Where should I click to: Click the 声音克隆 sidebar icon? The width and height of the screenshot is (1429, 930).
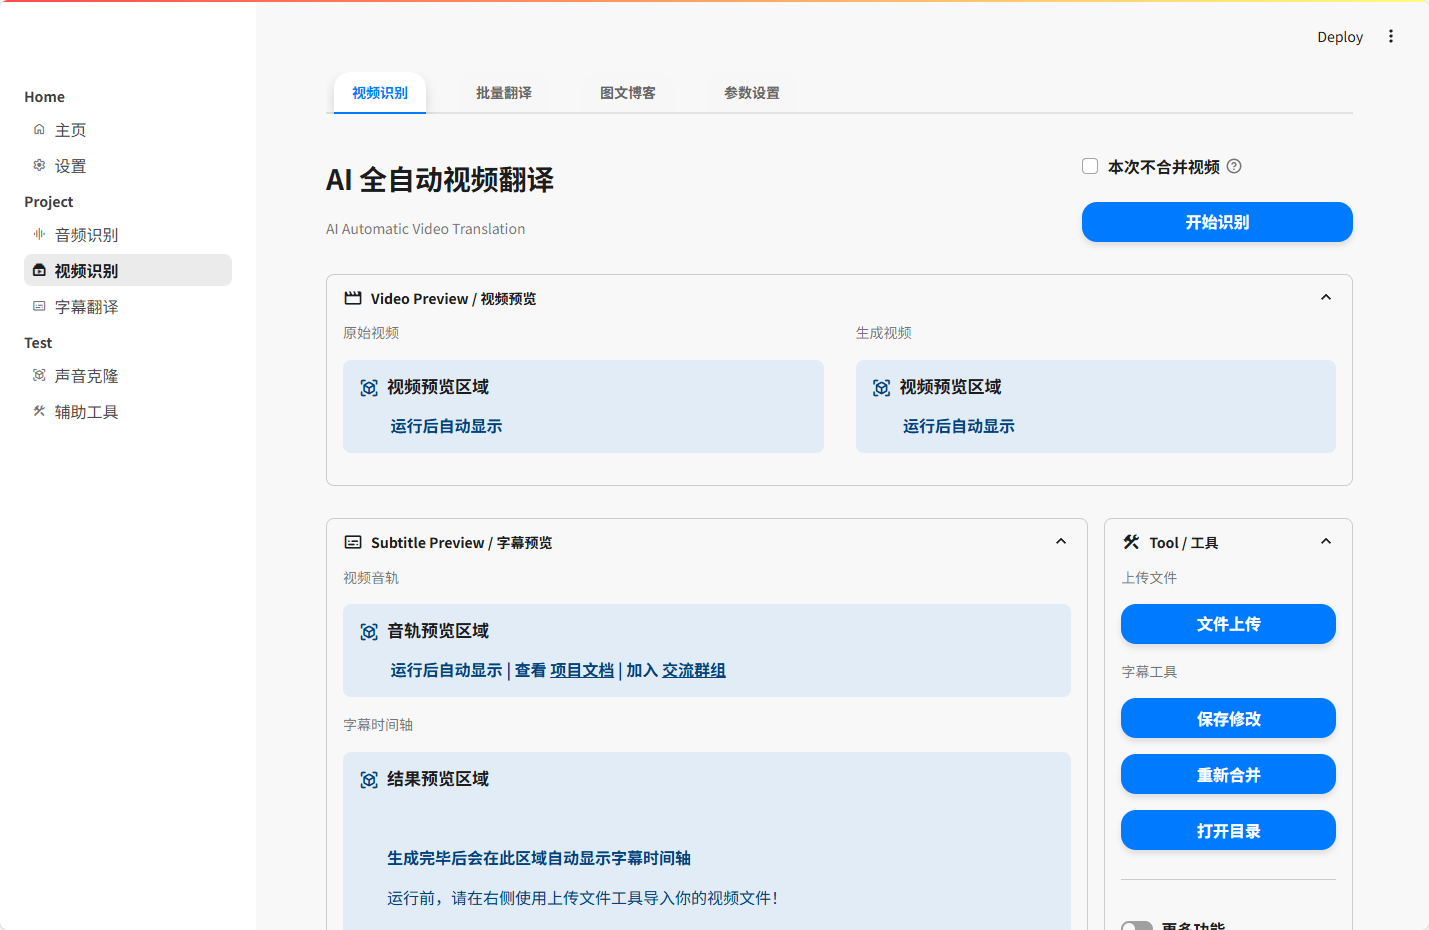tap(39, 375)
